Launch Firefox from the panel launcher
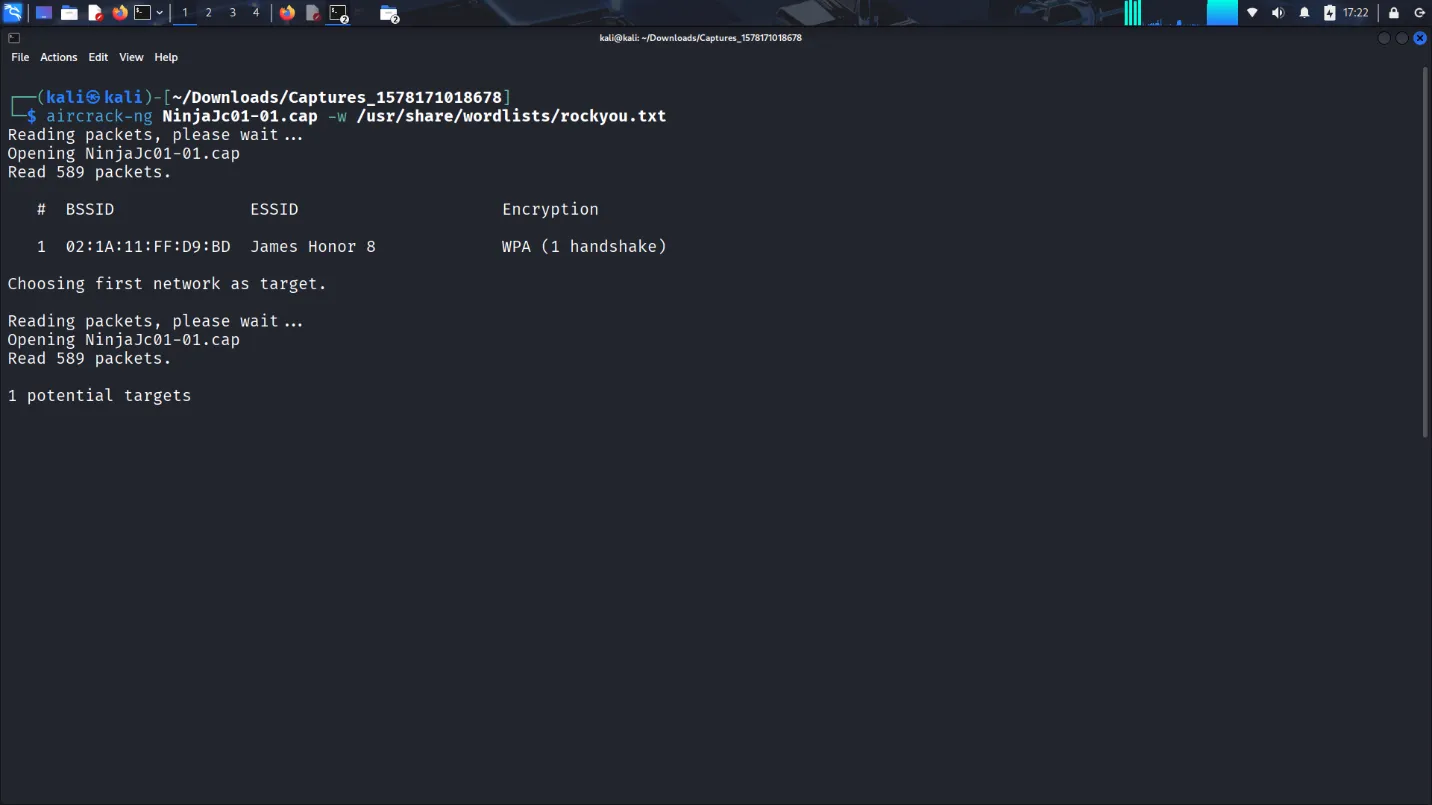 120,13
